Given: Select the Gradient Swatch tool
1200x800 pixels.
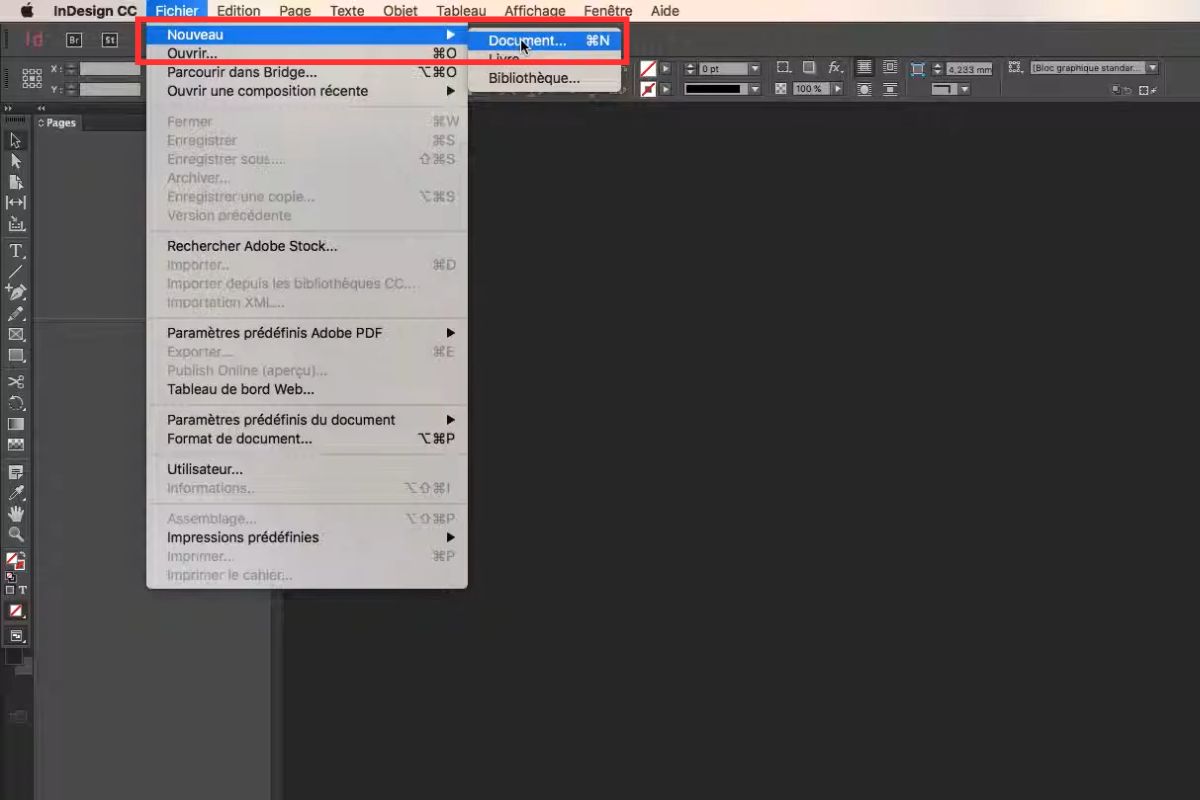Looking at the screenshot, I should [16, 424].
